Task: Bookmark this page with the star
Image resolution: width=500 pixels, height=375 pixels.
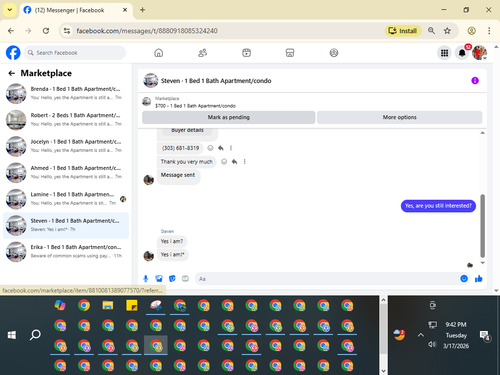Action: [x=447, y=31]
